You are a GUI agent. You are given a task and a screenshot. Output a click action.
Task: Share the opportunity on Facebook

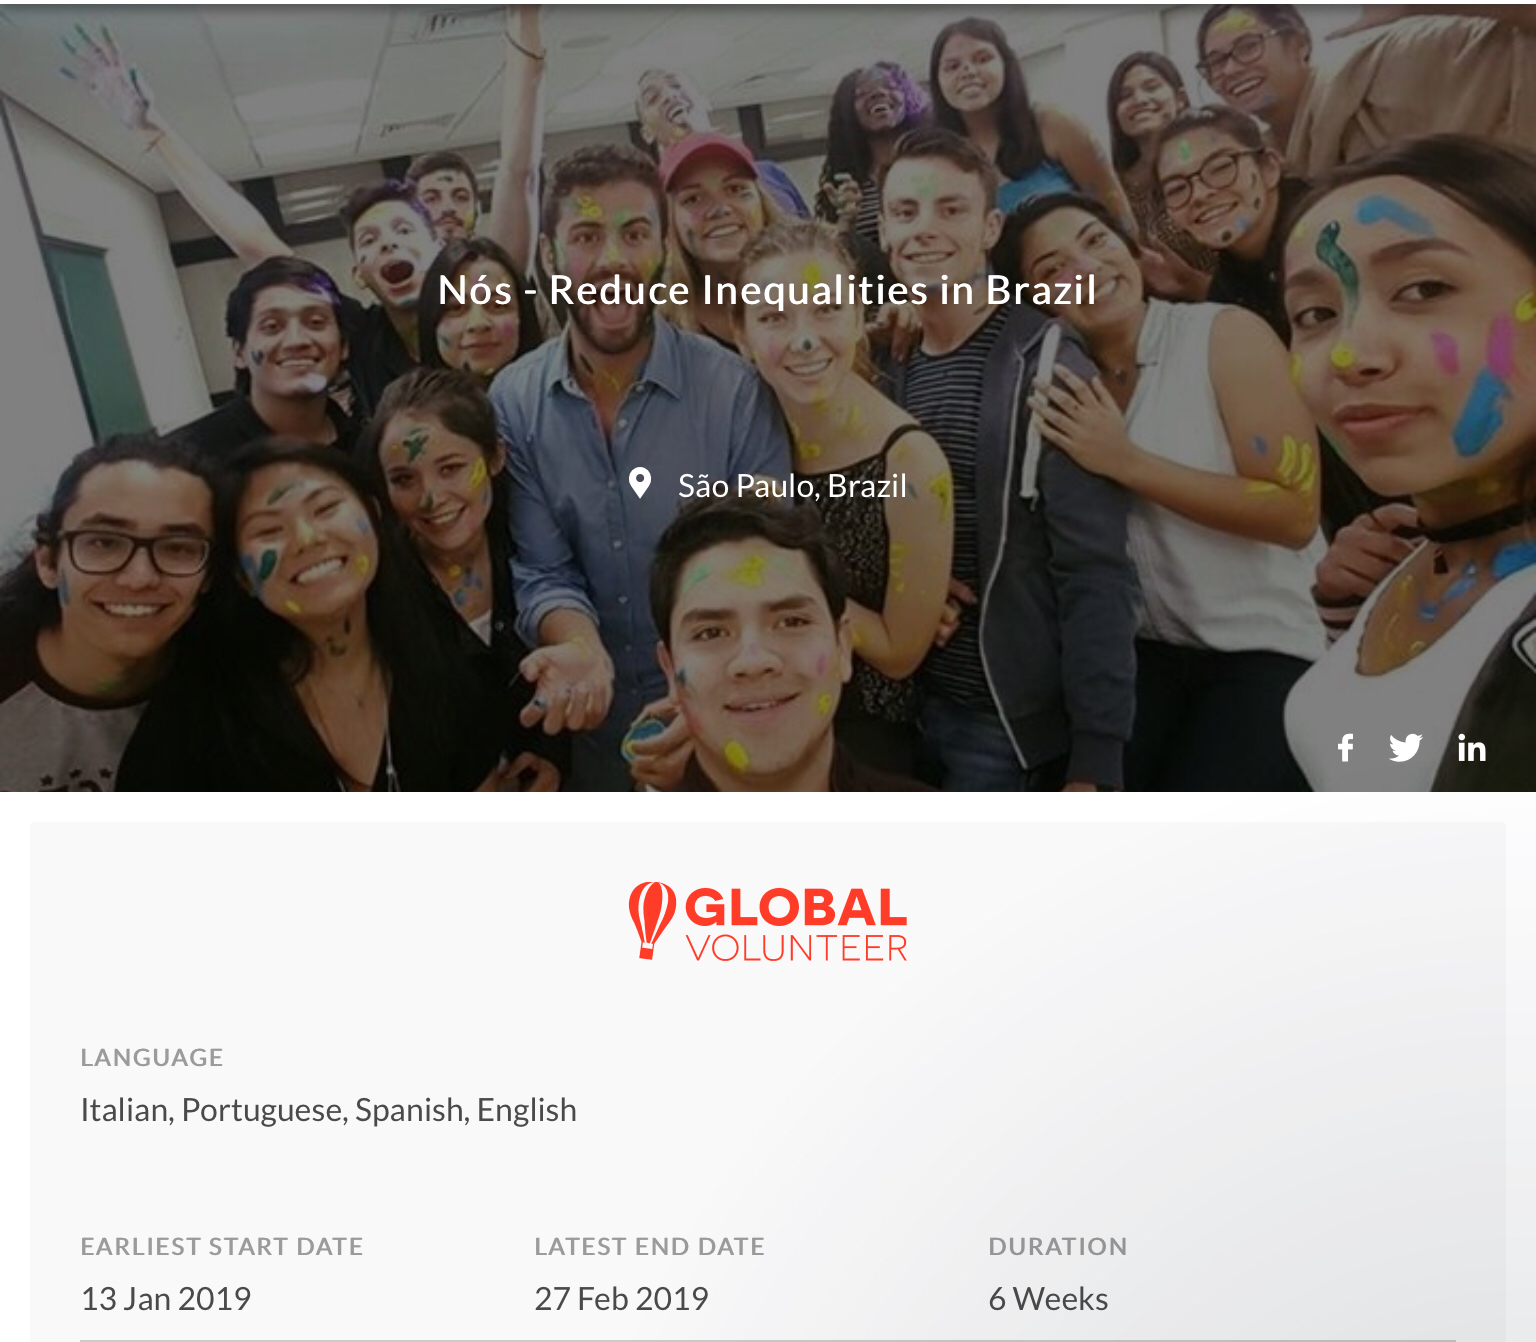(x=1346, y=748)
